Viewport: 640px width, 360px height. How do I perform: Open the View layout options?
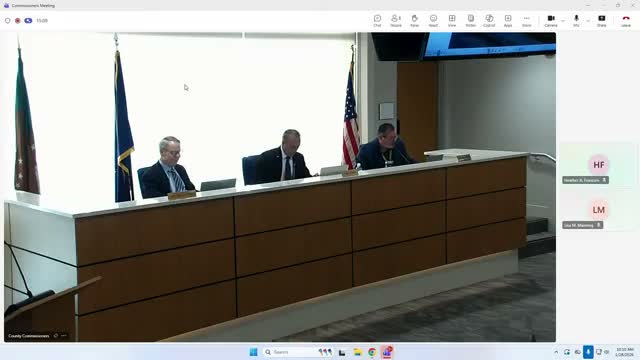tap(452, 20)
